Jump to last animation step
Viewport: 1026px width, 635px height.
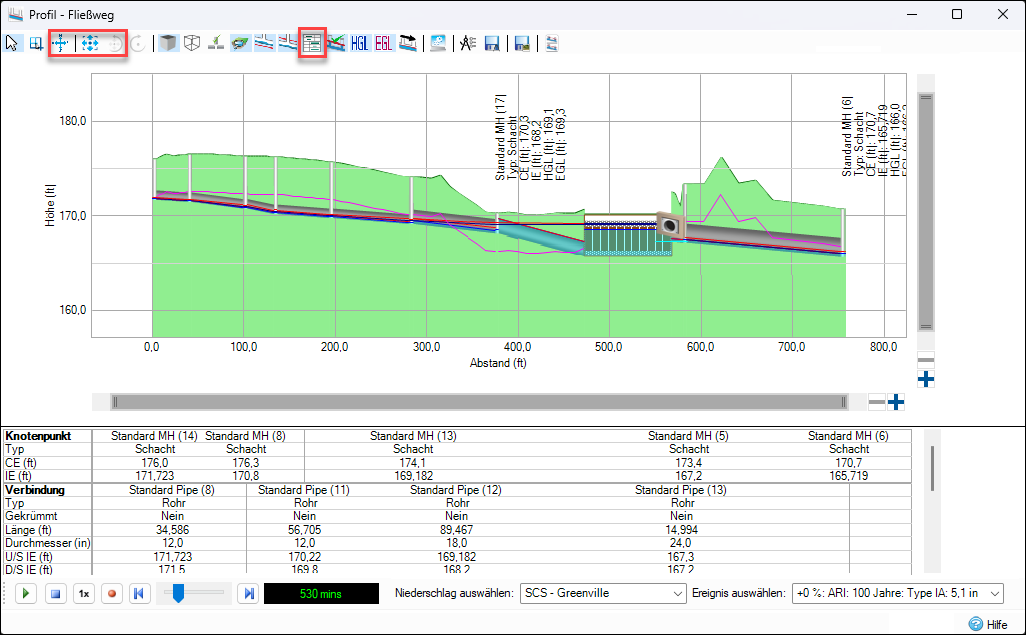(248, 594)
